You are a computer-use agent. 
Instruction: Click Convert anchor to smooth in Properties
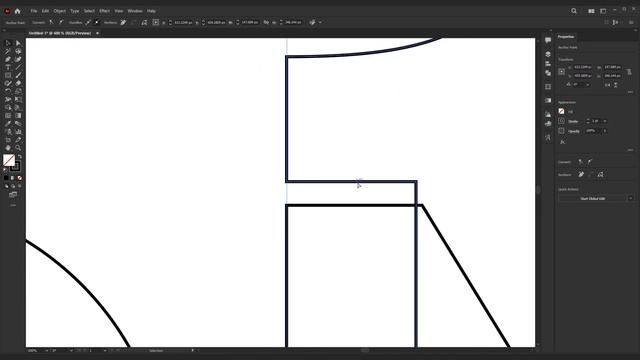[590, 162]
